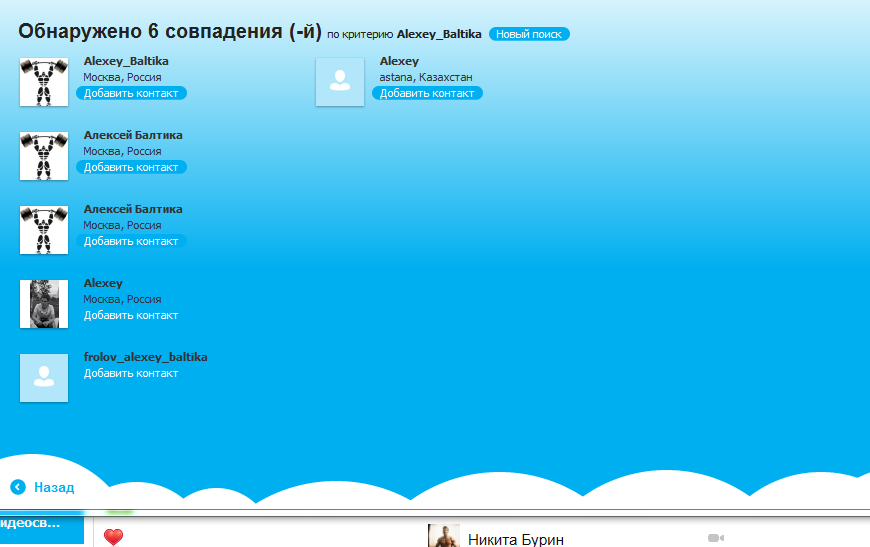870x547 pixels.
Task: Select the frolov_alexey_baltika name
Action: (x=145, y=357)
